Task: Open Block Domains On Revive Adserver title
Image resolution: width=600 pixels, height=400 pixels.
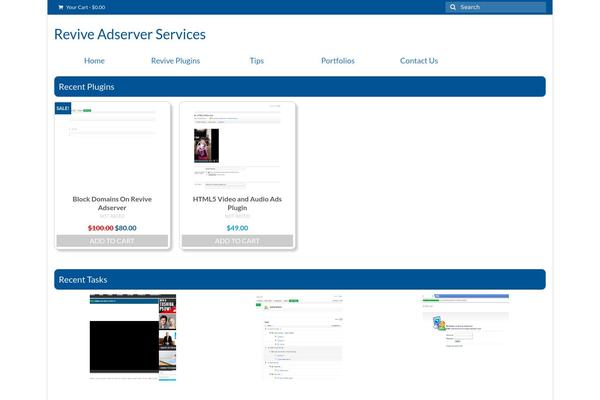Action: (x=112, y=203)
